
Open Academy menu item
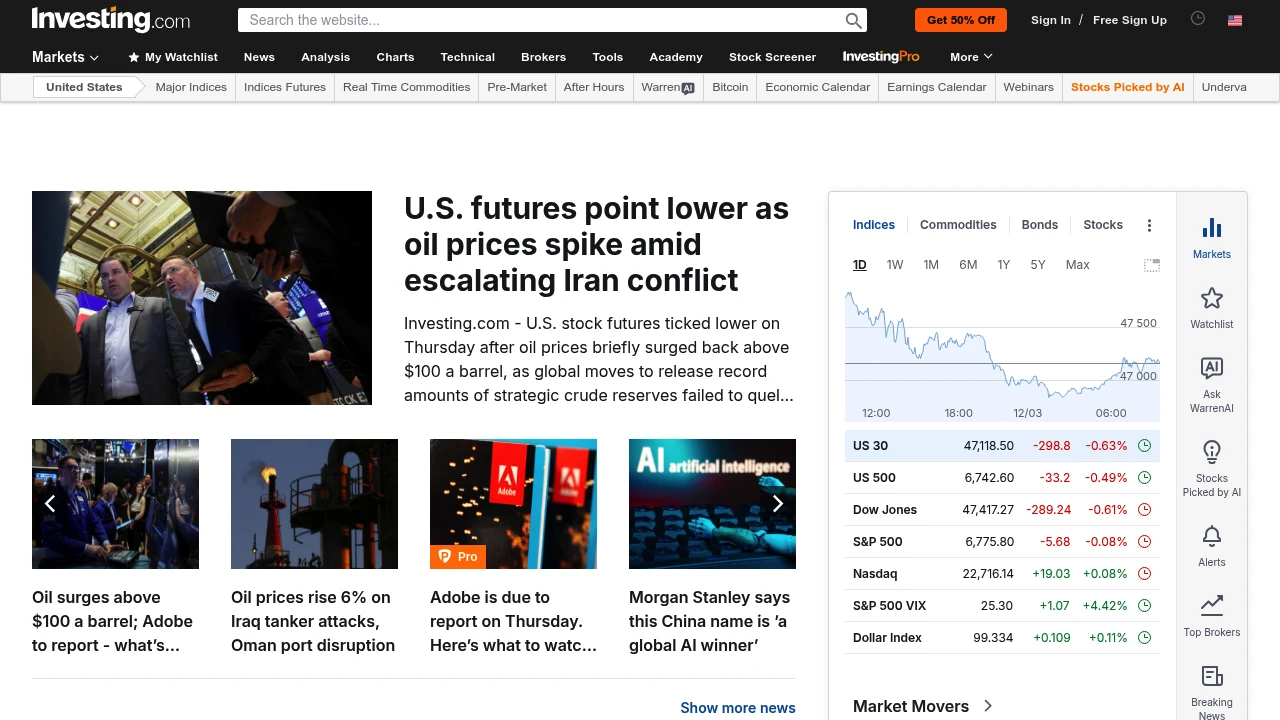[x=676, y=57]
